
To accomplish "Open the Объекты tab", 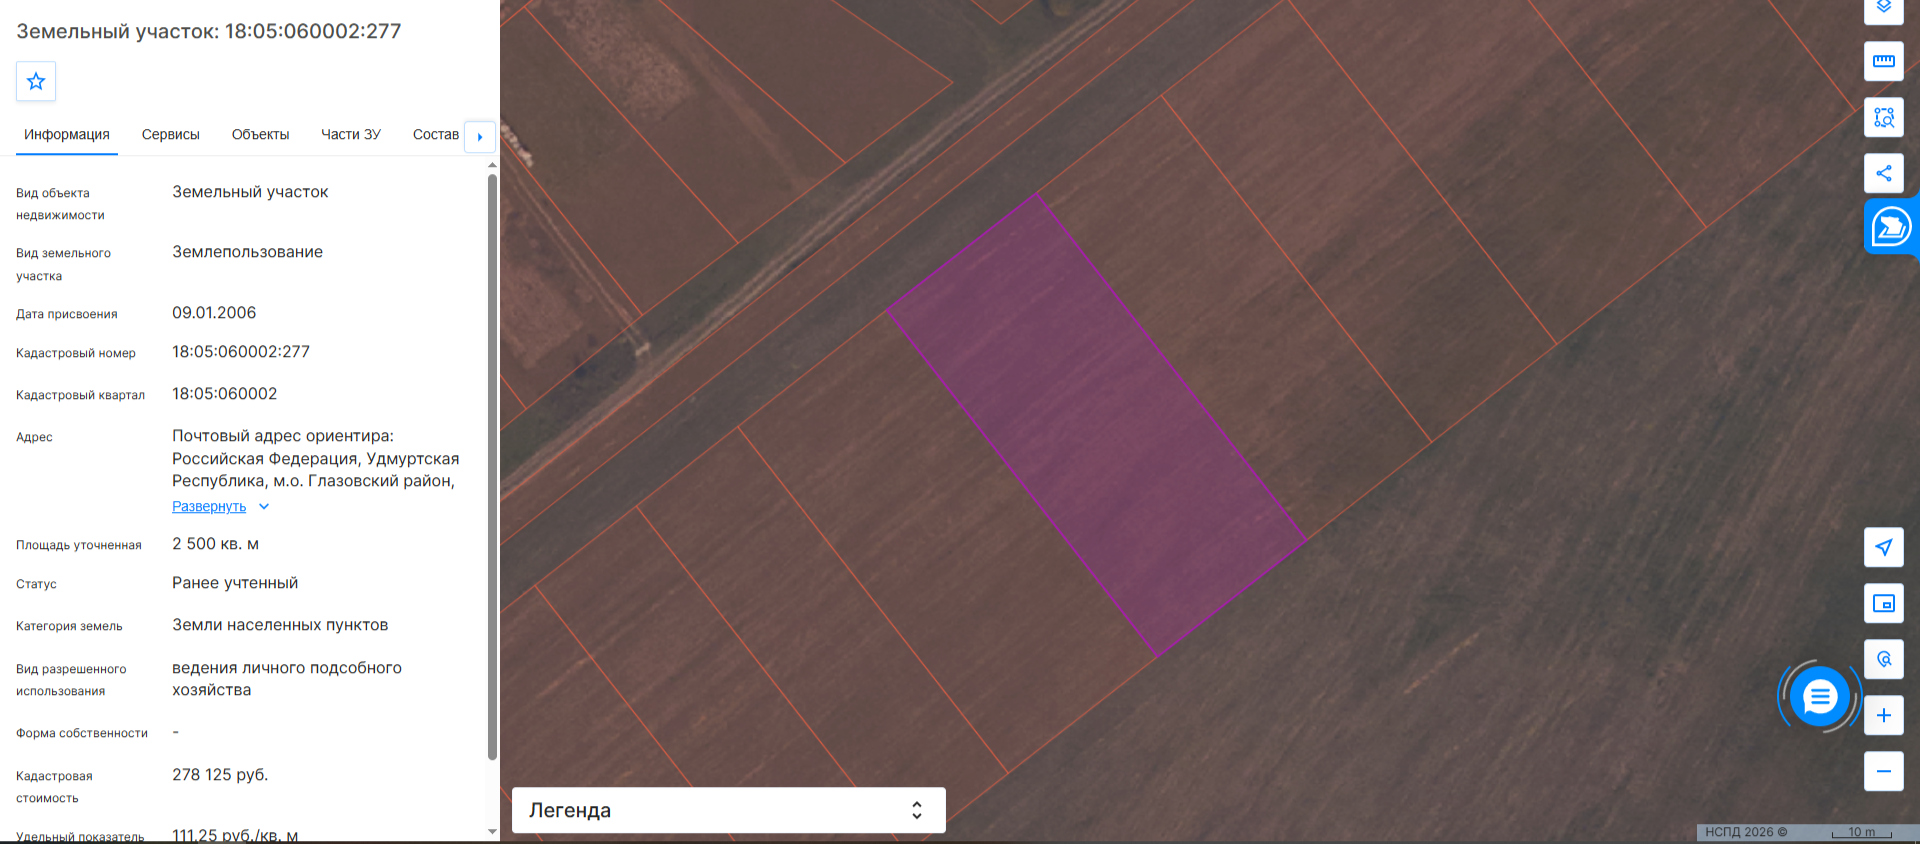I will pos(260,134).
